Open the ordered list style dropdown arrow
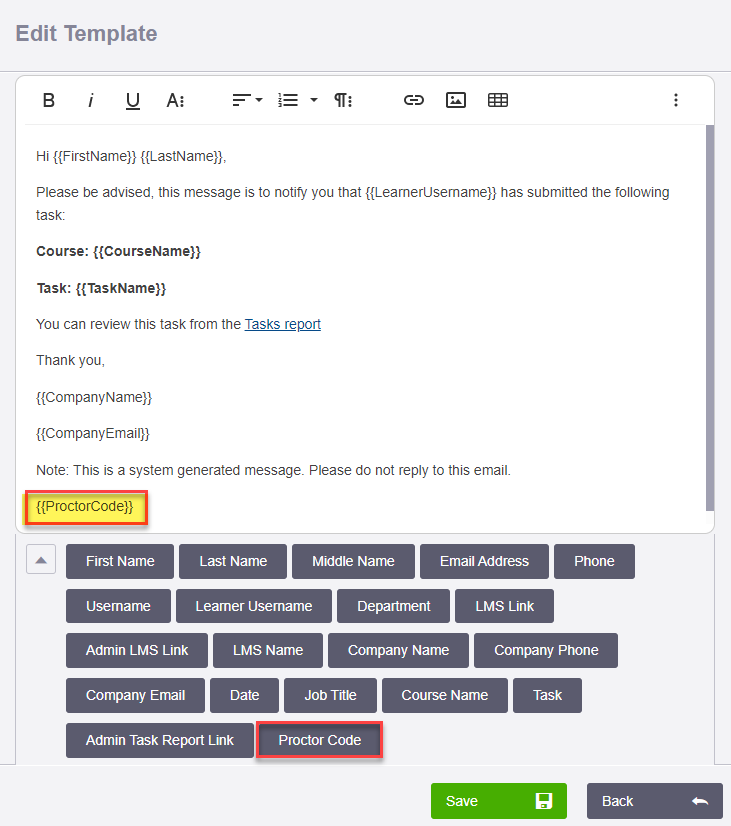The width and height of the screenshot is (731, 826). pyautogui.click(x=314, y=100)
